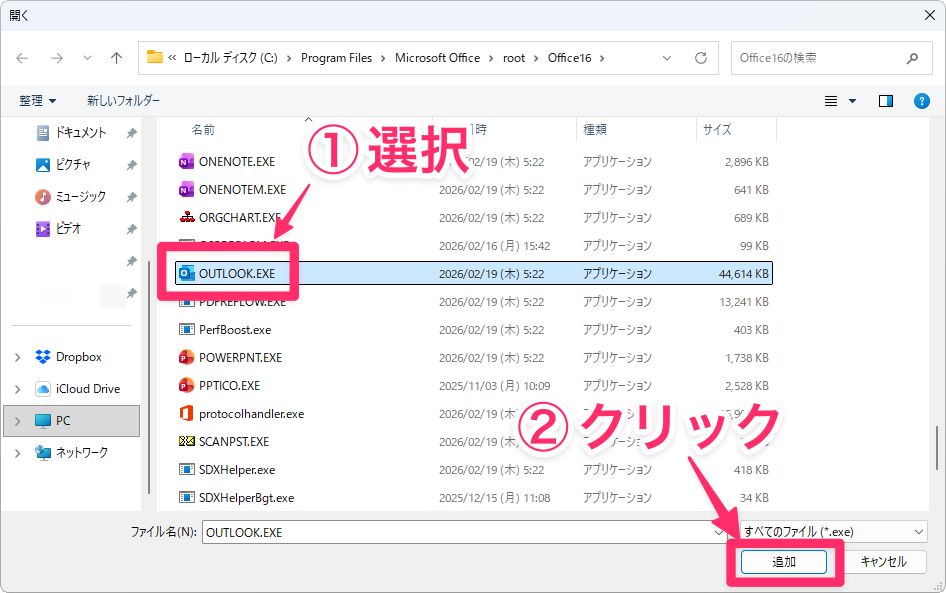Expand the Dropbox tree node
946x593 pixels.
pos(17,357)
